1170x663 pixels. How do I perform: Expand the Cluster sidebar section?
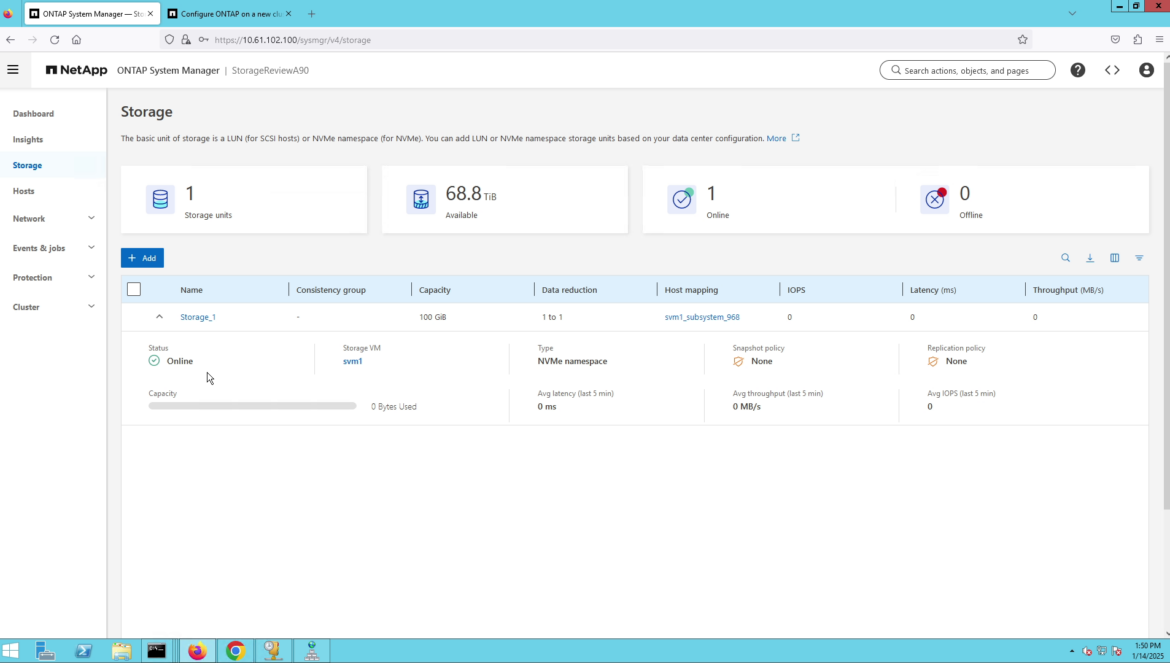pyautogui.click(x=91, y=307)
